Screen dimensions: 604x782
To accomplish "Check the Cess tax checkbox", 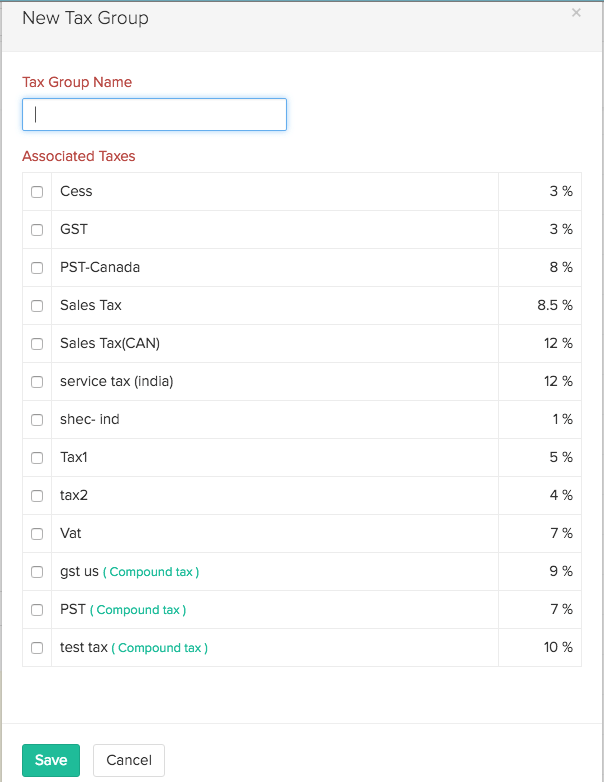I will (37, 192).
